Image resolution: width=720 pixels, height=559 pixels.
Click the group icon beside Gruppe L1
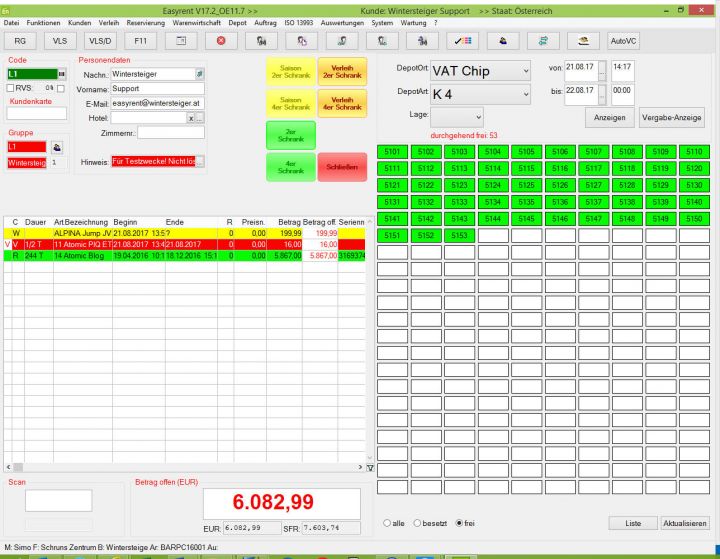click(x=57, y=147)
